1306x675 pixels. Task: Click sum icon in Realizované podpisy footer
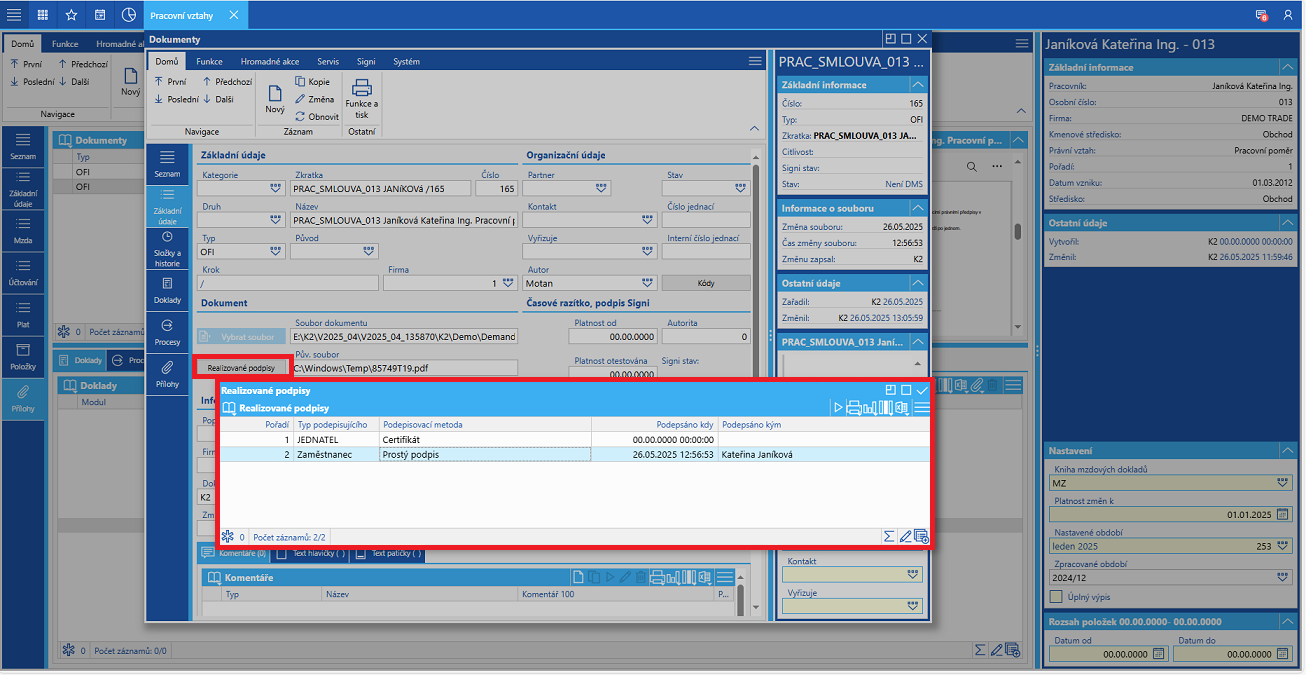coord(889,537)
